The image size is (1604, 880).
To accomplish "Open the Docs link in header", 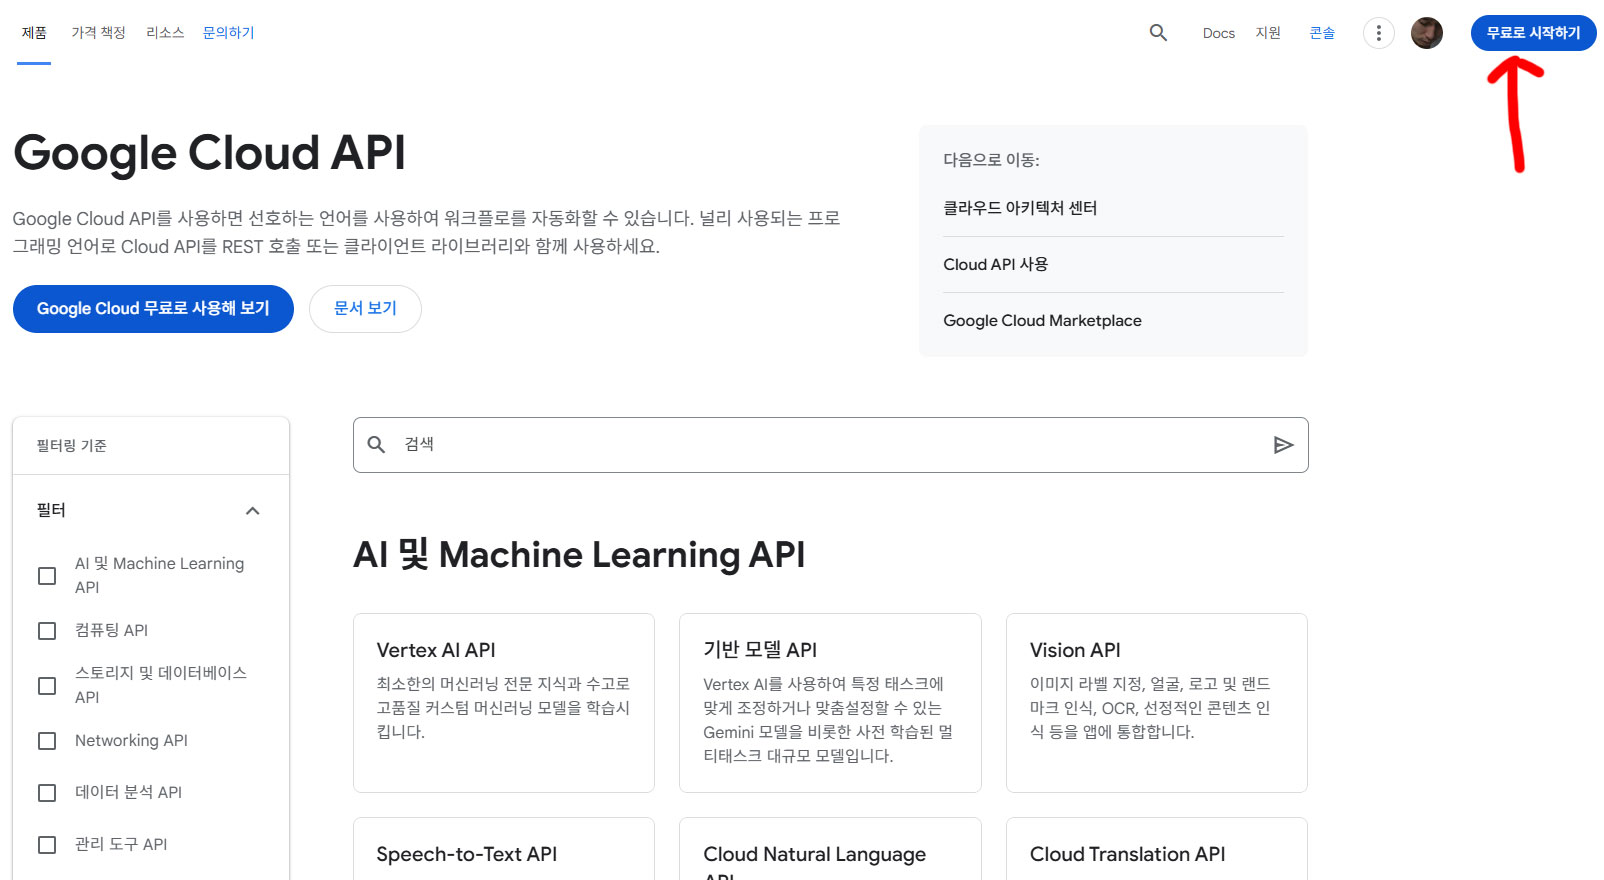I will tap(1219, 33).
